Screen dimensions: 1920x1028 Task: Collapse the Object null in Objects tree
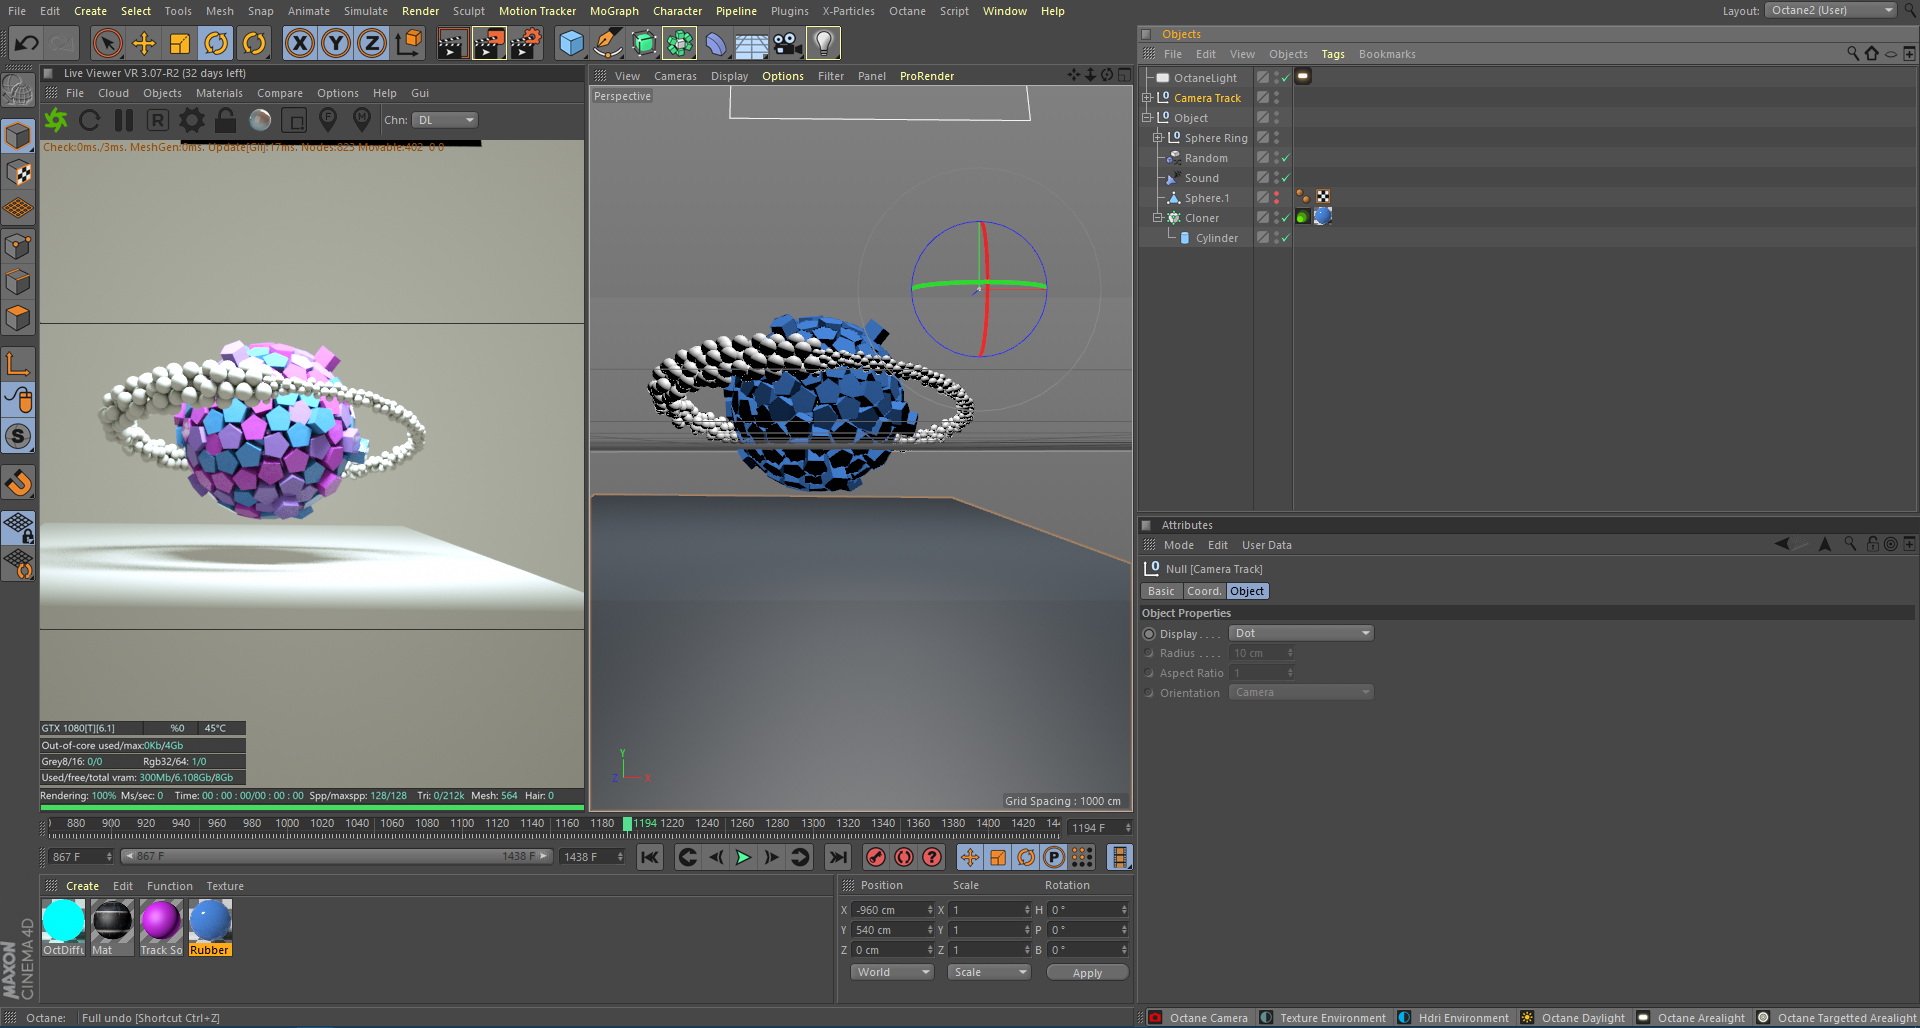1147,118
